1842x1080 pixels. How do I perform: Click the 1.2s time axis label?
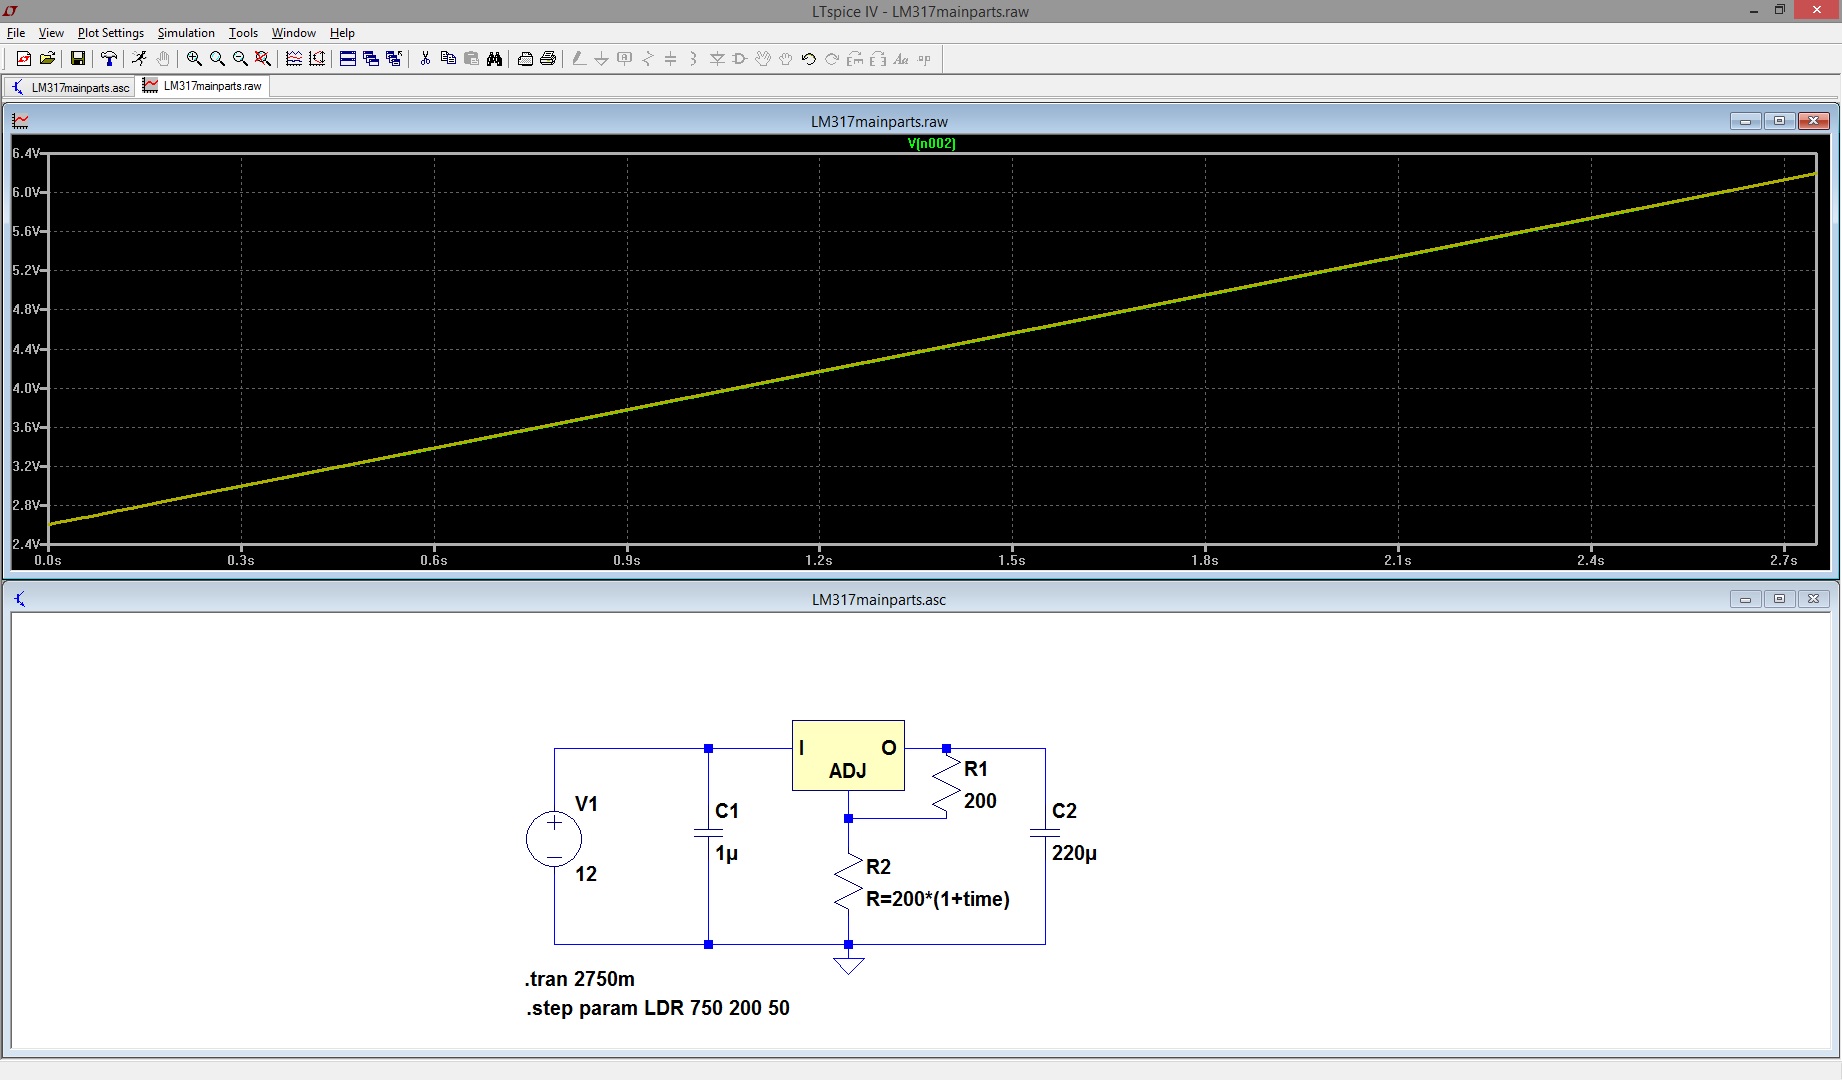click(819, 560)
